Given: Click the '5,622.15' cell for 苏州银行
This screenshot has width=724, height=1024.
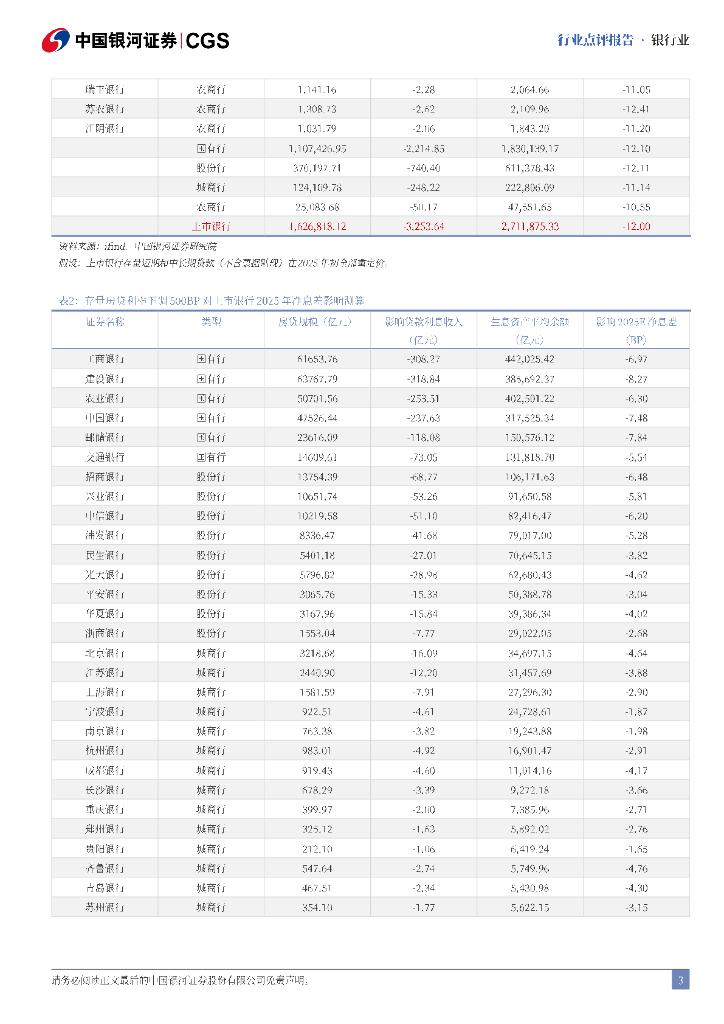Looking at the screenshot, I should (x=530, y=908).
